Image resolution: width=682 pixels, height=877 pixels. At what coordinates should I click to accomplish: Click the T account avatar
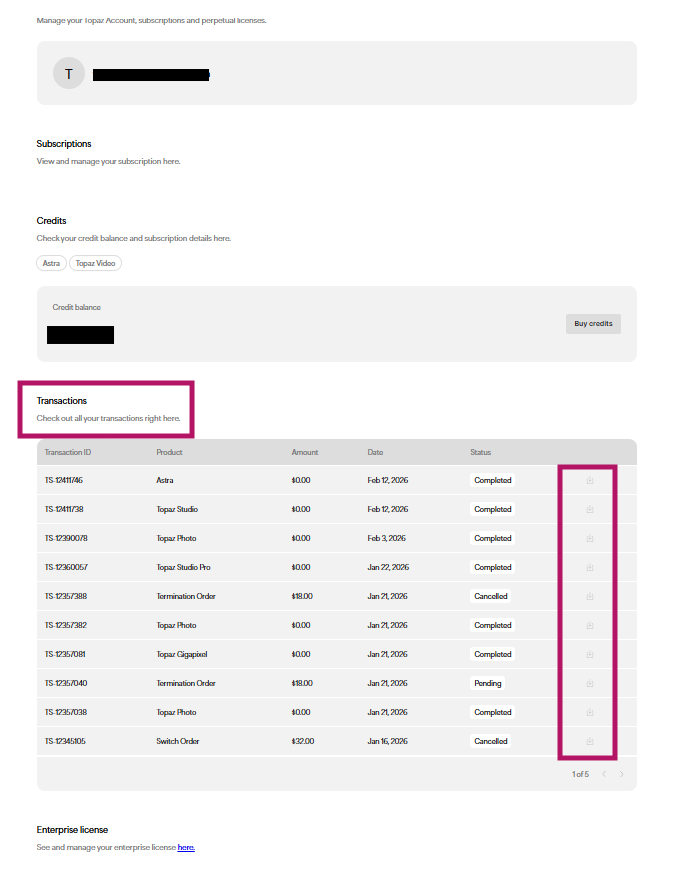pos(69,73)
